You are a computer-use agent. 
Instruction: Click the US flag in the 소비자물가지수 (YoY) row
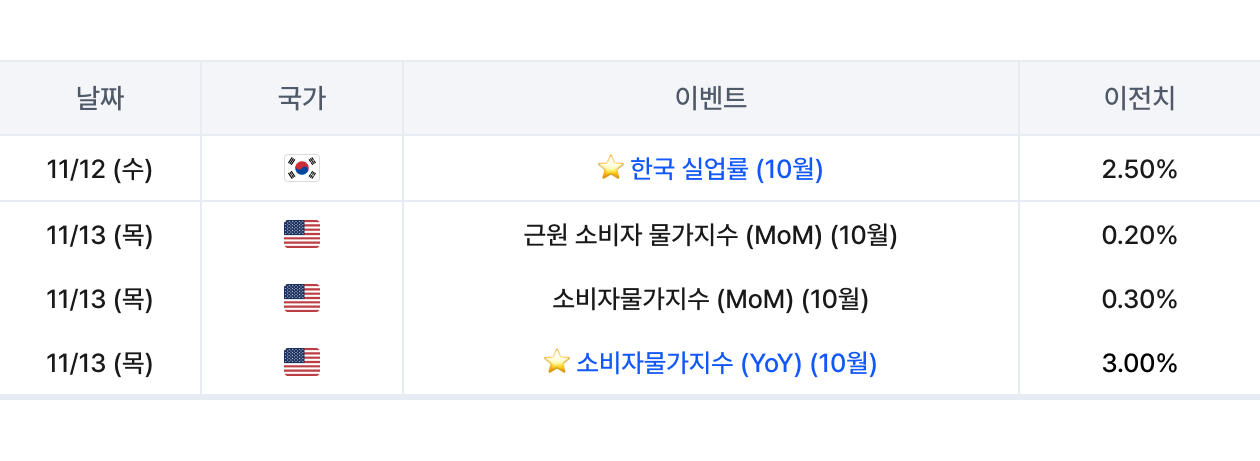(302, 363)
